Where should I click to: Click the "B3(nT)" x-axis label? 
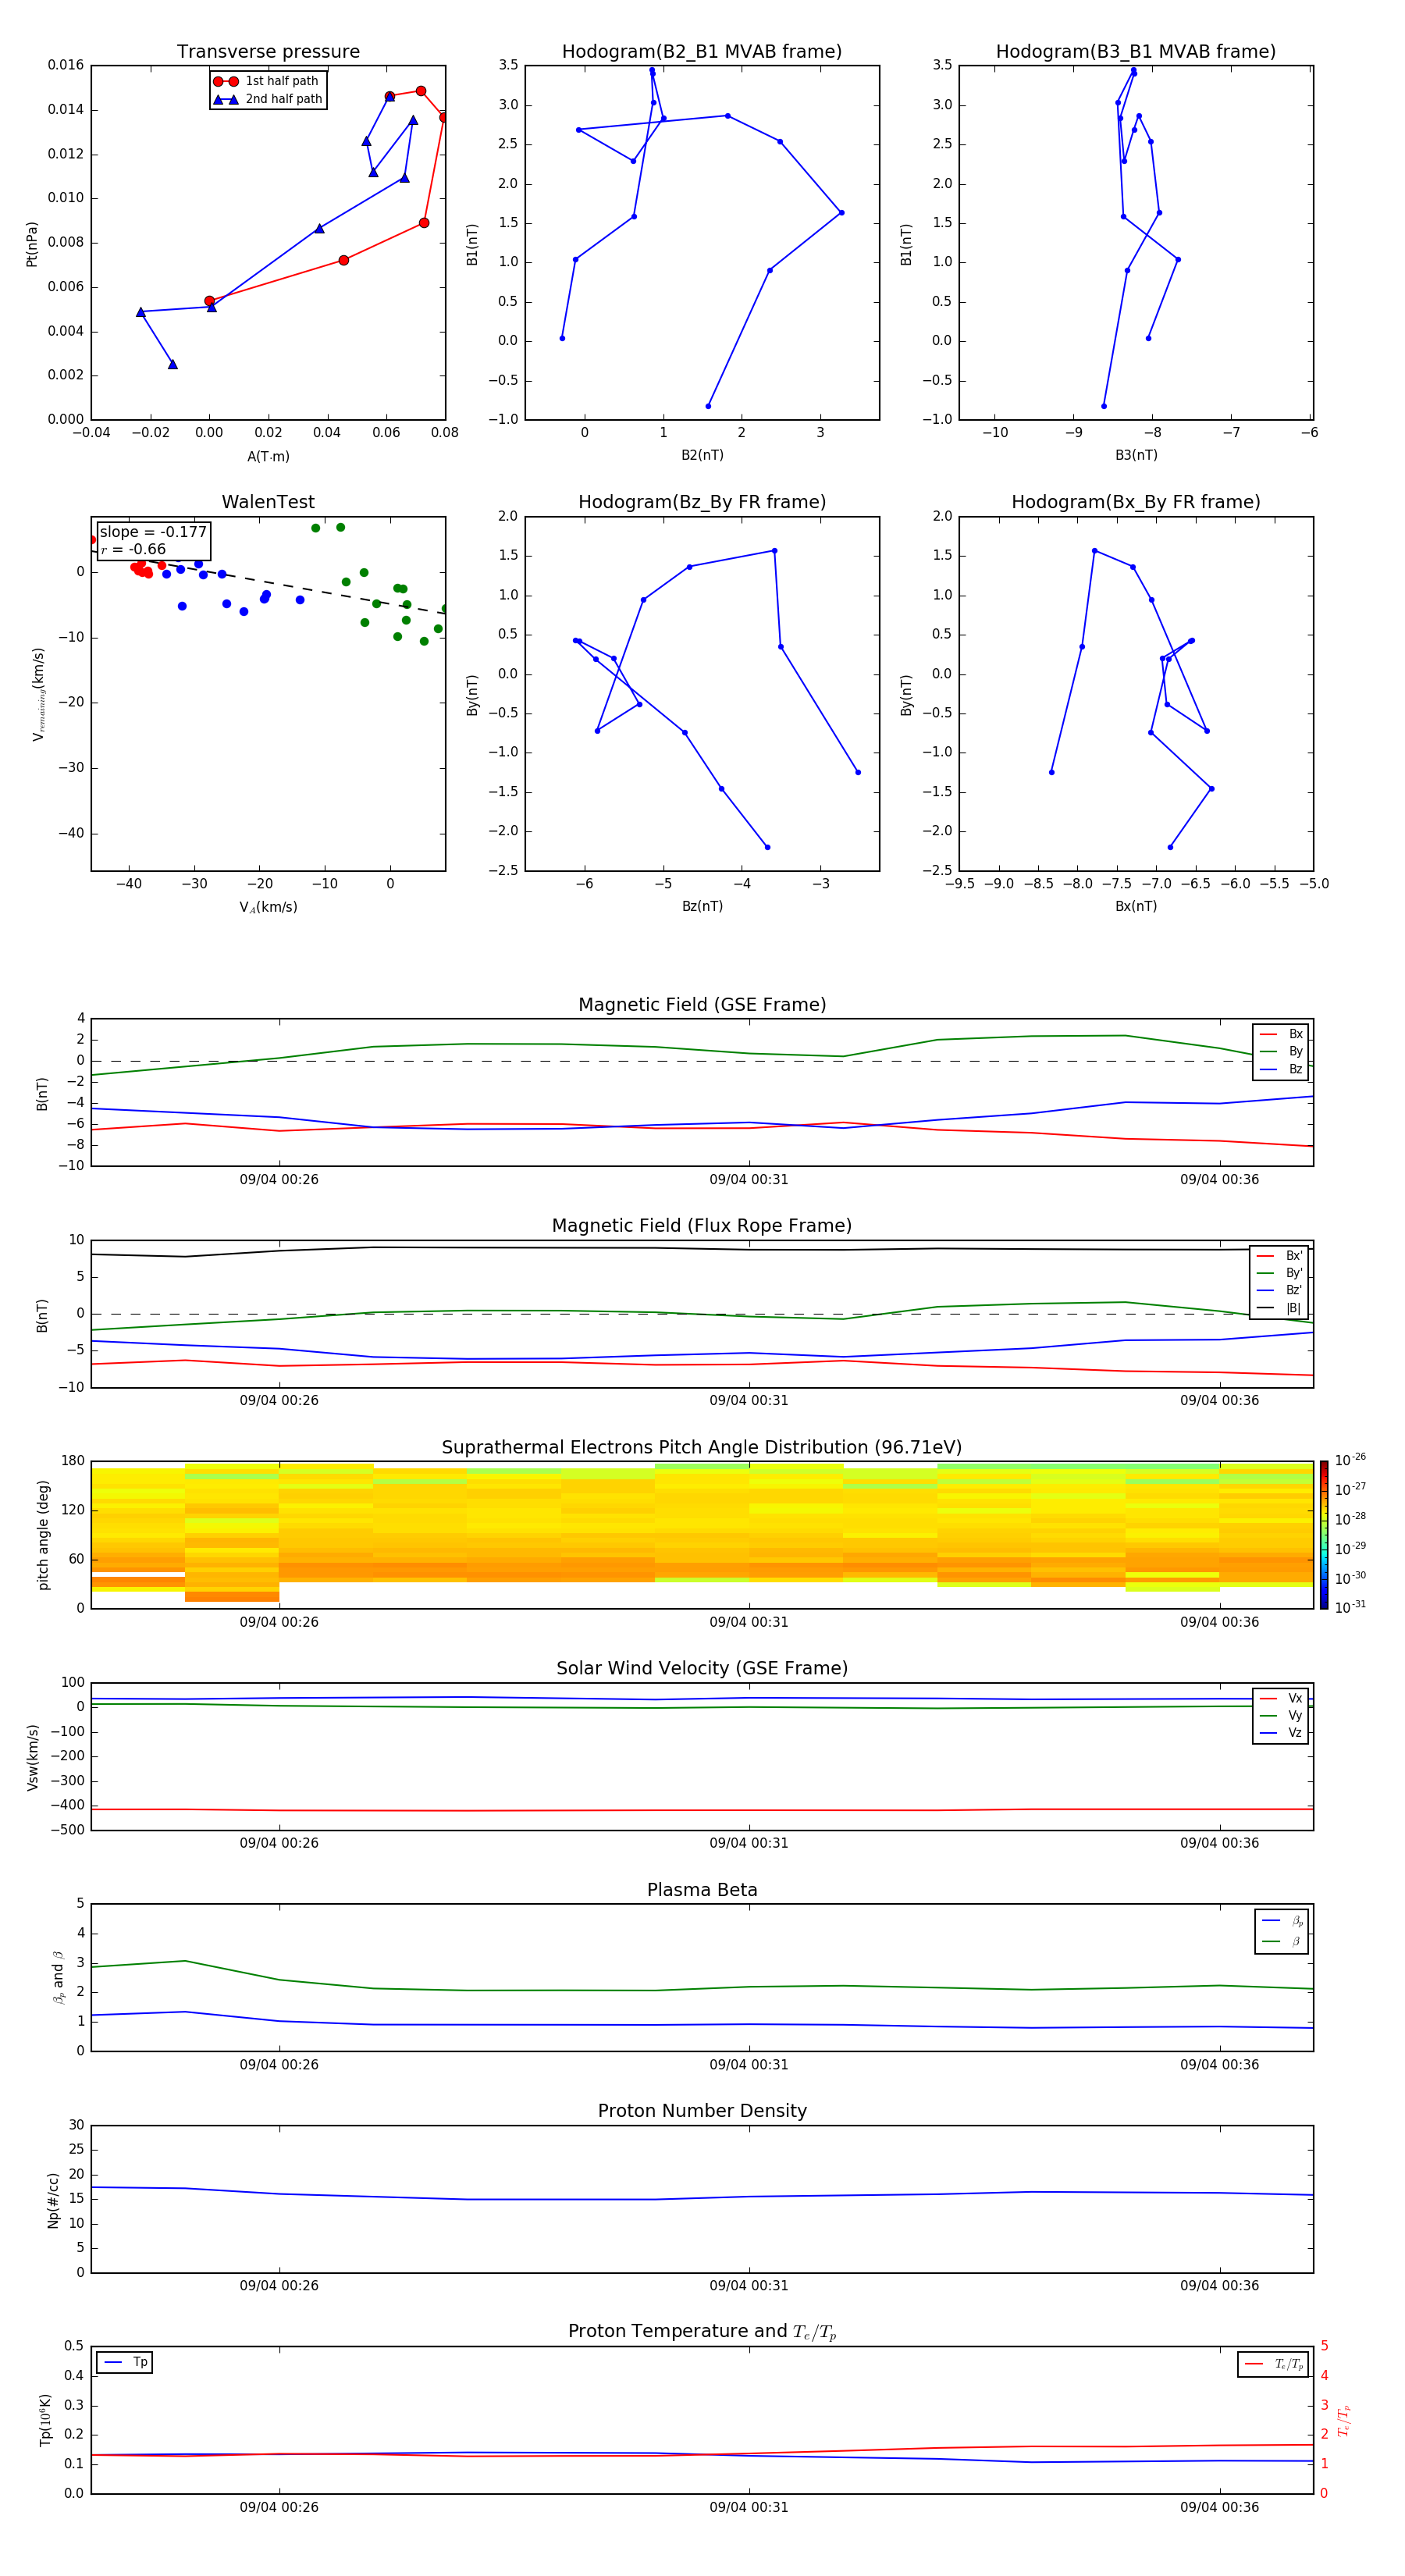click(1136, 455)
